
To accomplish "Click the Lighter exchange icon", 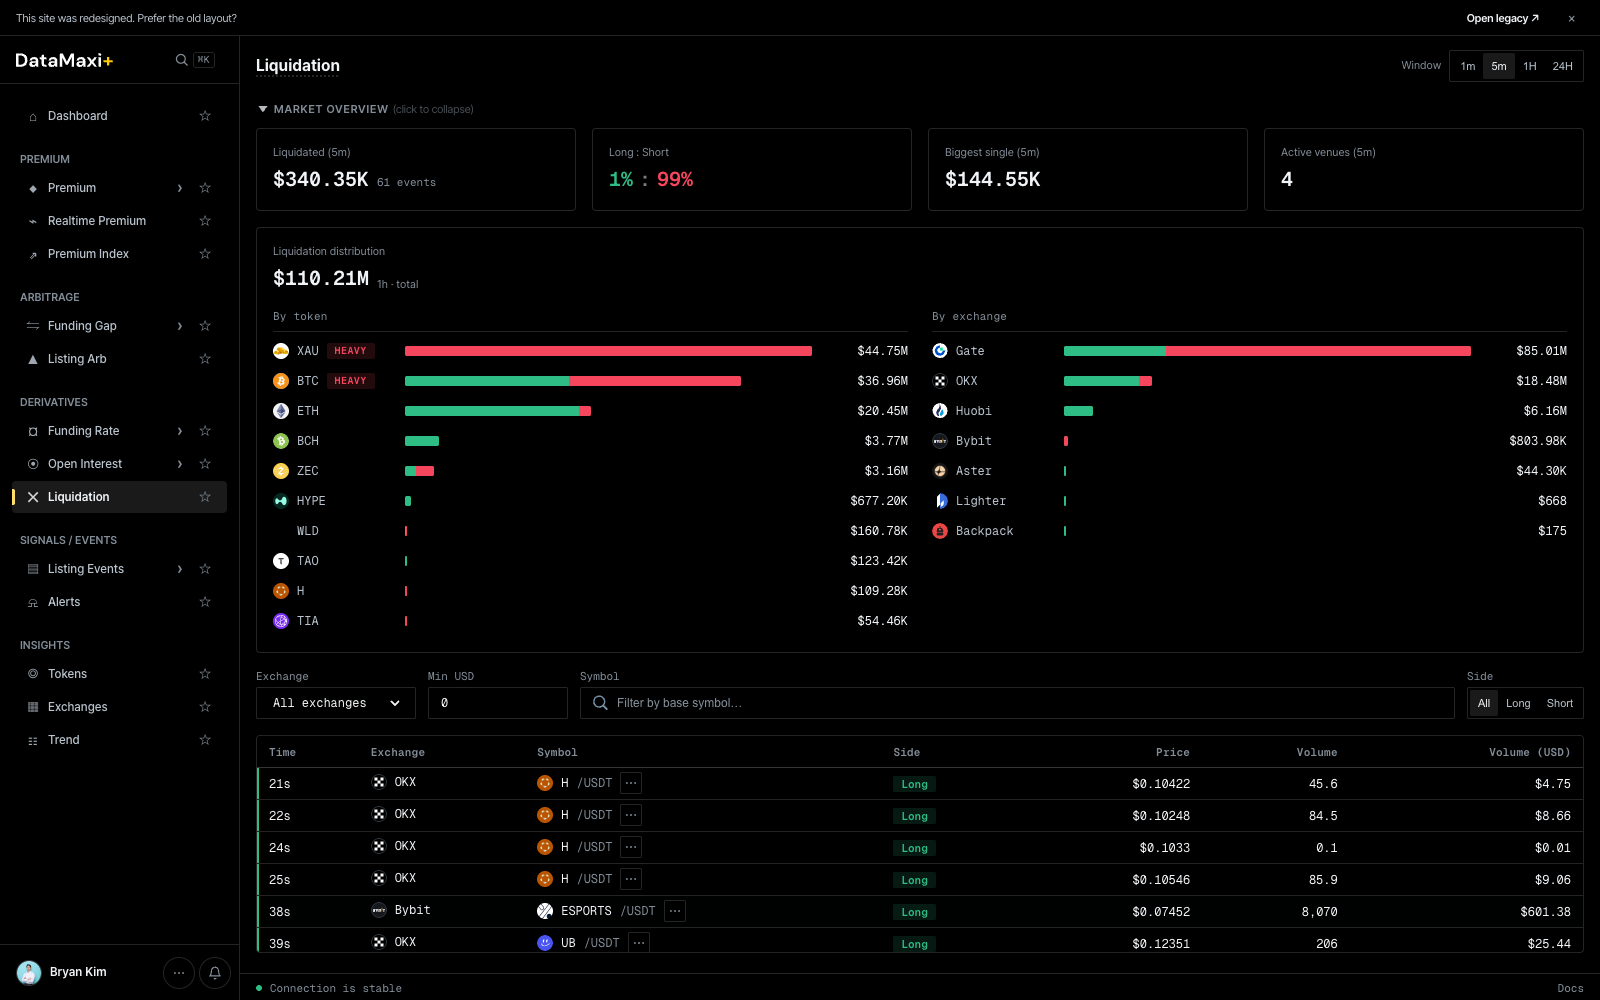I will tap(940, 501).
